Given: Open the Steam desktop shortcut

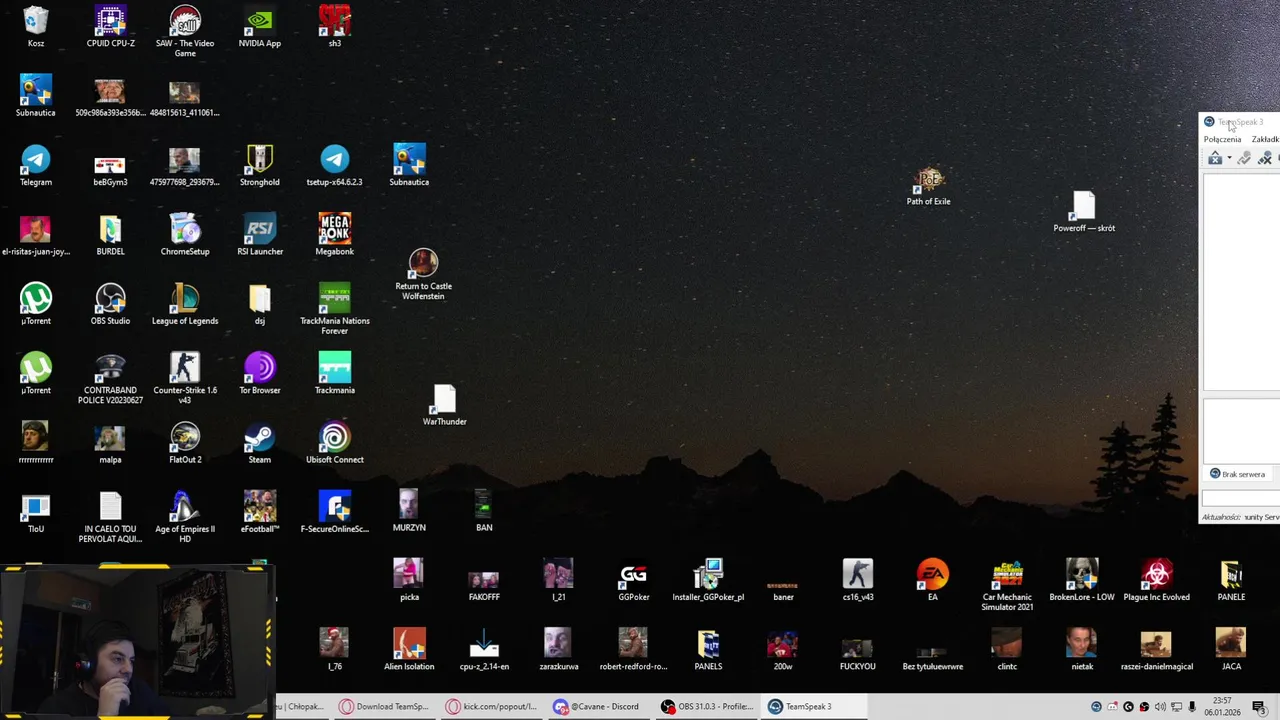Looking at the screenshot, I should pos(260,443).
